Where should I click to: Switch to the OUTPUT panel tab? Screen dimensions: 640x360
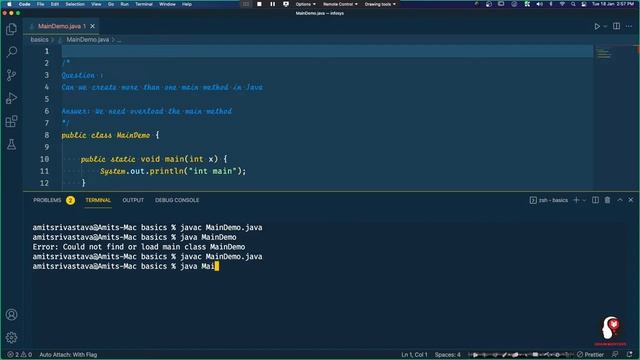click(133, 200)
